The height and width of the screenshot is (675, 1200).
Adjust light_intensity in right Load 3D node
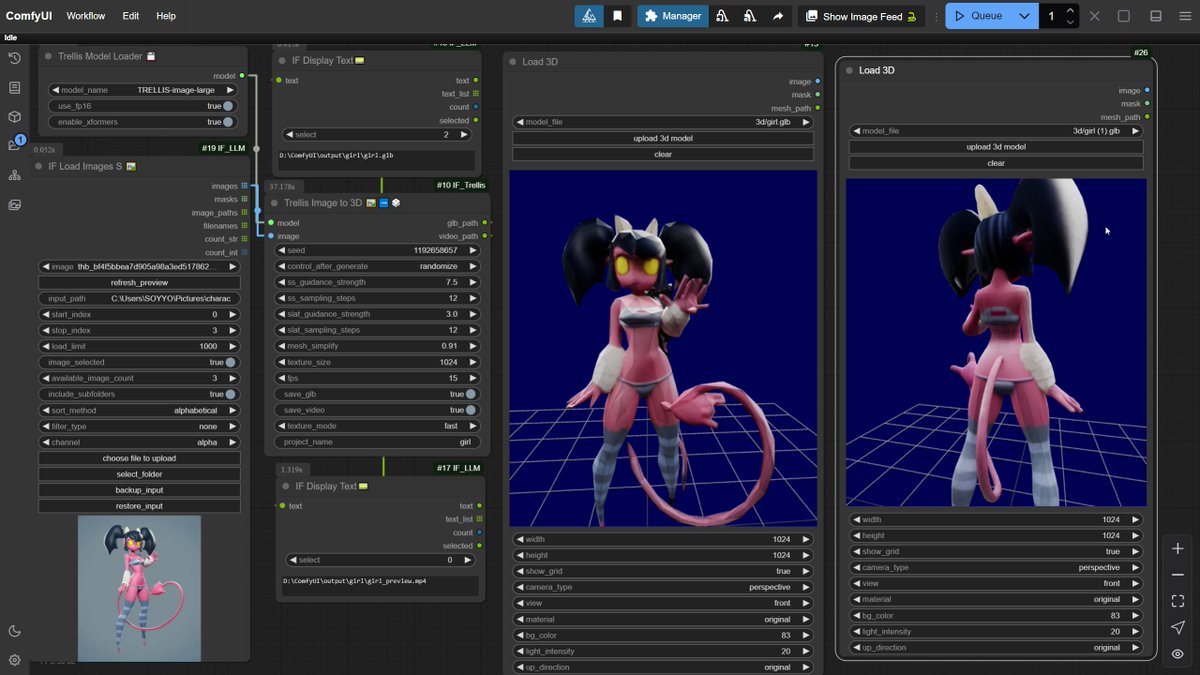pos(996,631)
